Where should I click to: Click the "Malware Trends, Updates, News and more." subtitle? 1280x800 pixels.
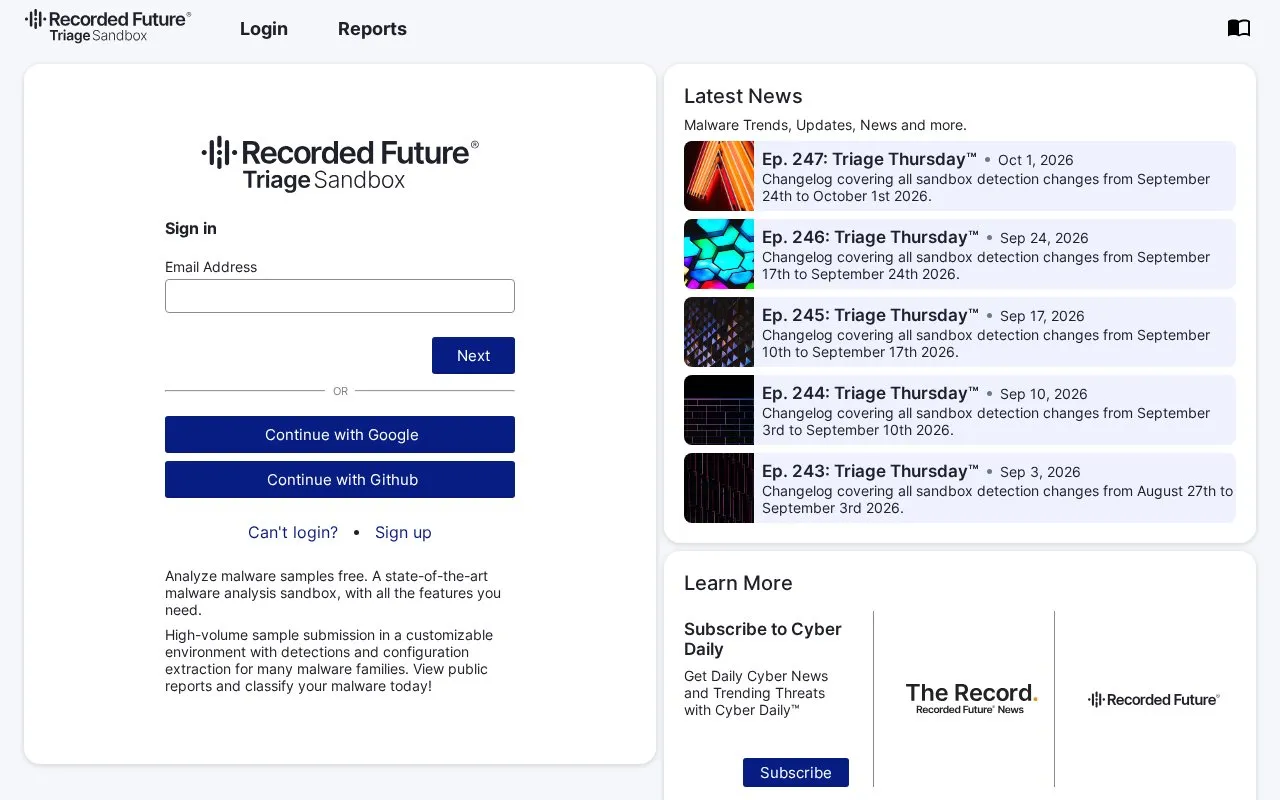(825, 125)
